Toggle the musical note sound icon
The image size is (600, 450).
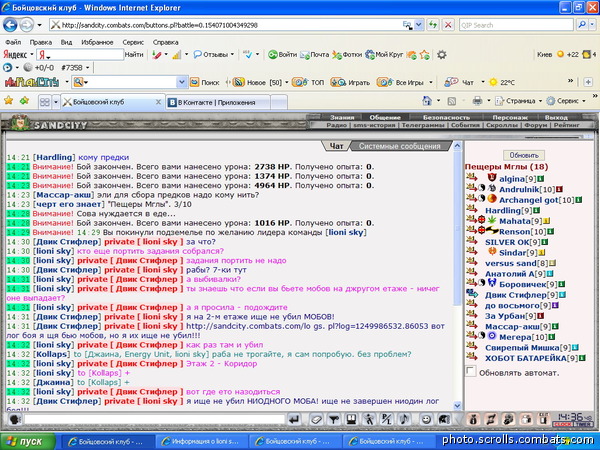[404, 420]
